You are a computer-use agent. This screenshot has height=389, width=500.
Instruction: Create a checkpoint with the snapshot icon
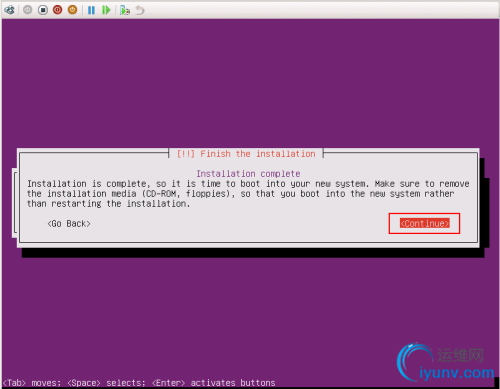pyautogui.click(x=125, y=10)
